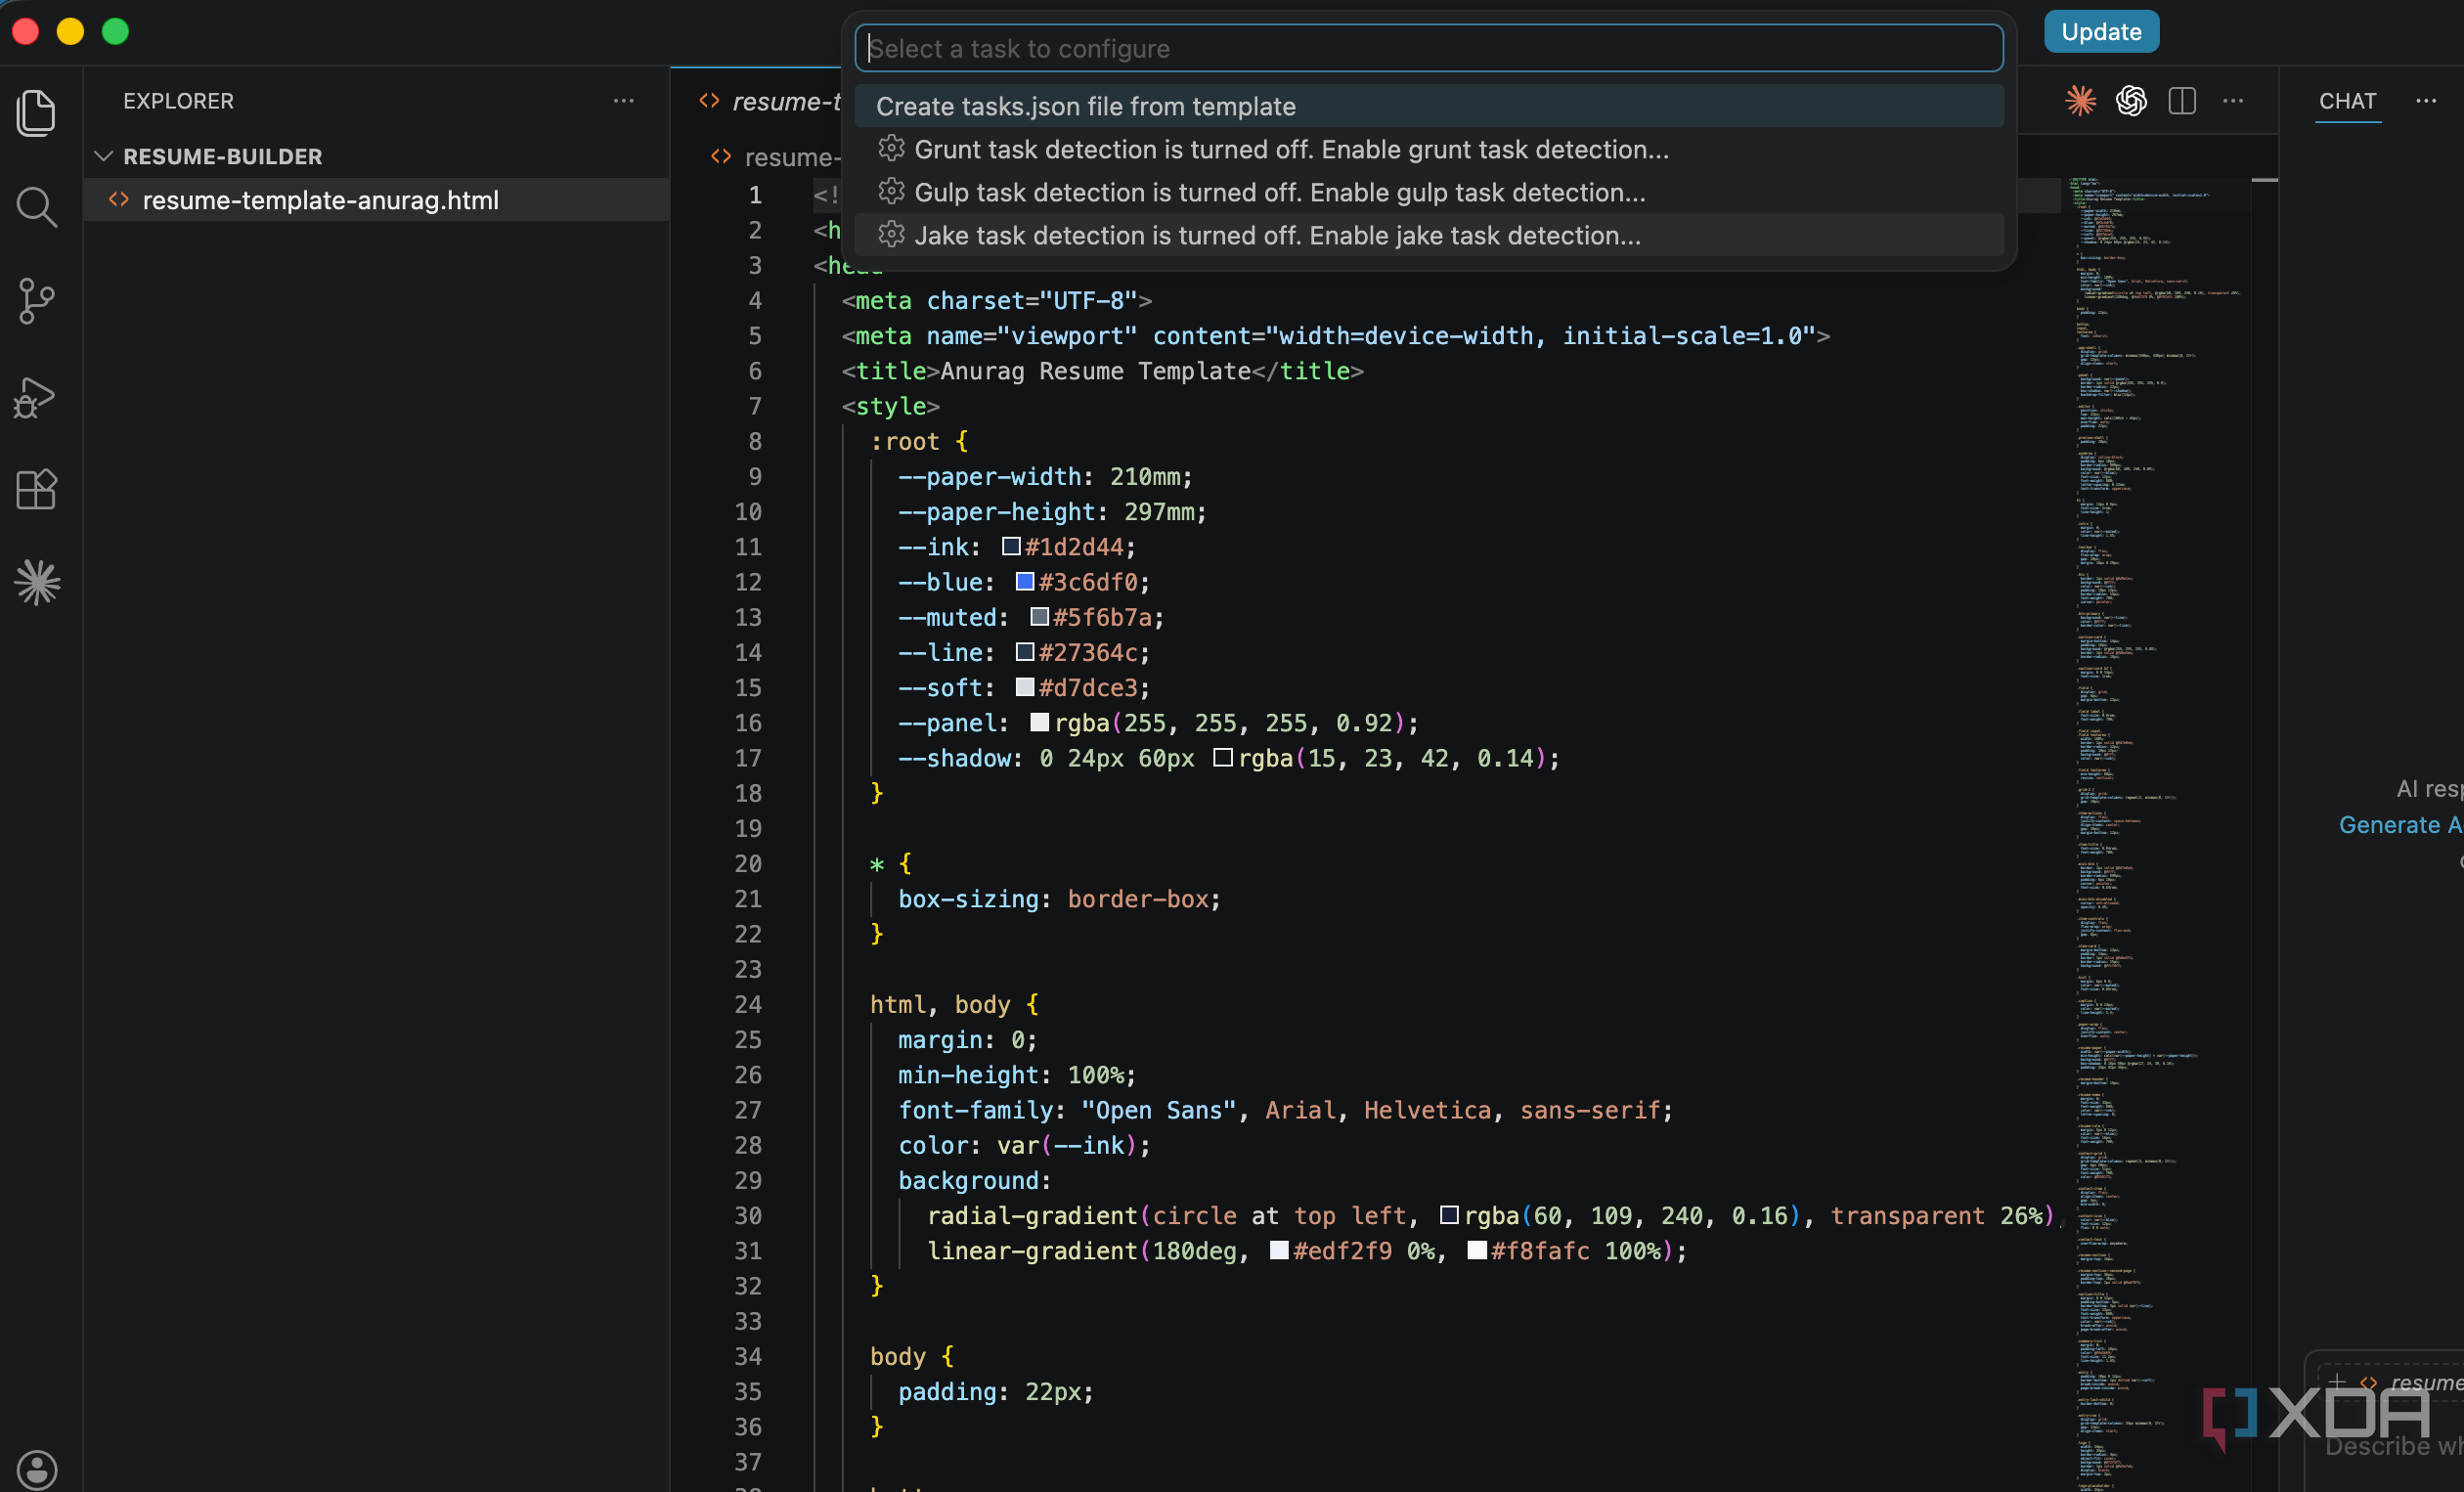Click the orange Claude icon in editor toolbar
This screenshot has height=1492, width=2464.
click(x=2080, y=100)
